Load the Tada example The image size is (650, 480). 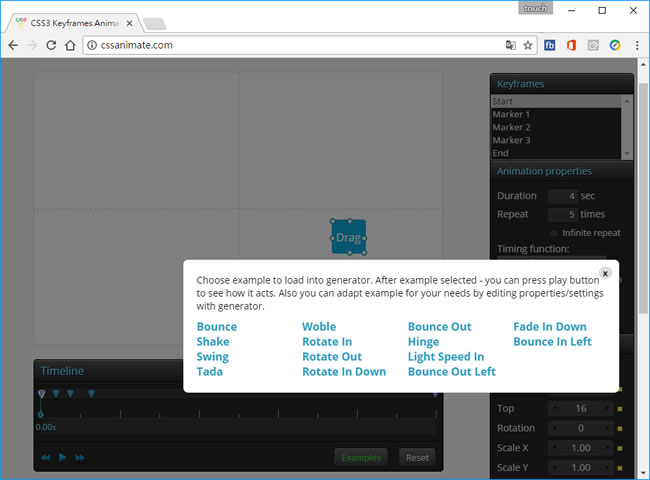click(209, 371)
